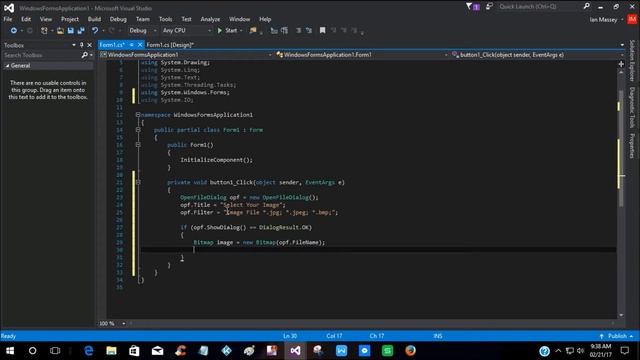
Task: Open the File menu
Action: [x=8, y=19]
